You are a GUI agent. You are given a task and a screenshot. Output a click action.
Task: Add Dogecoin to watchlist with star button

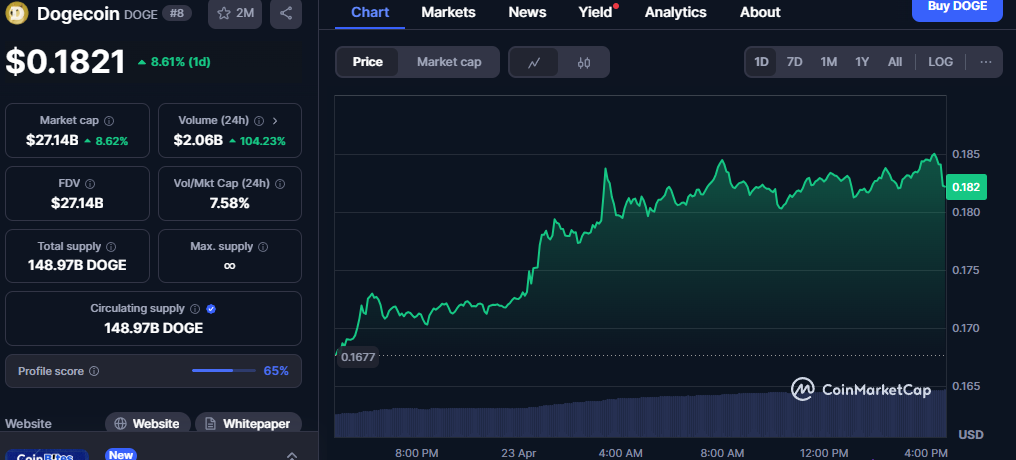point(235,14)
